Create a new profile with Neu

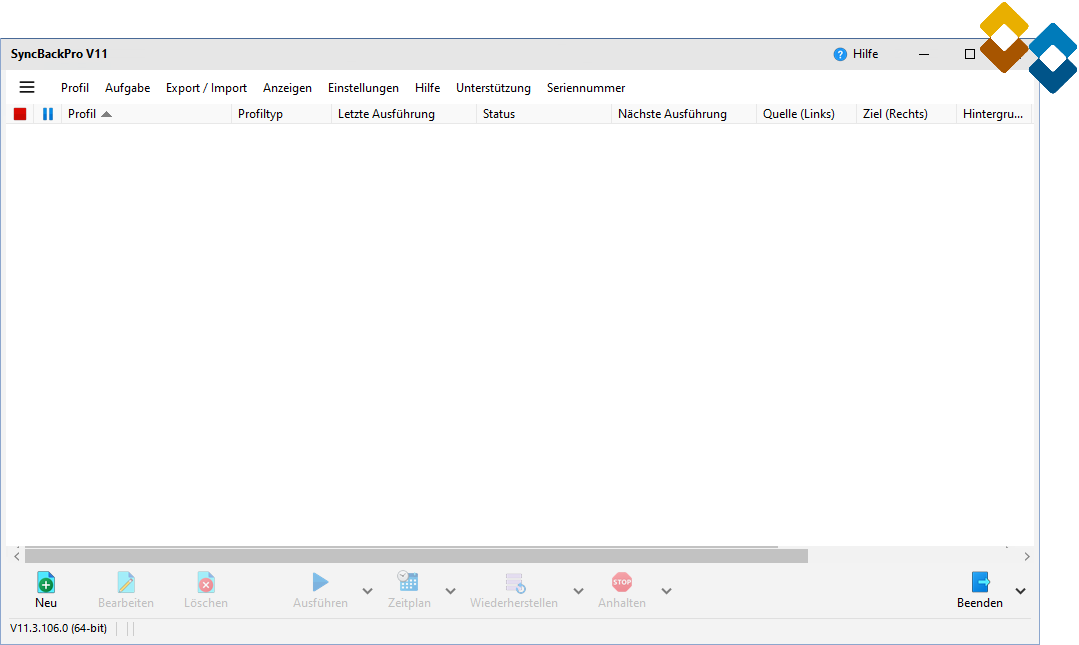46,590
